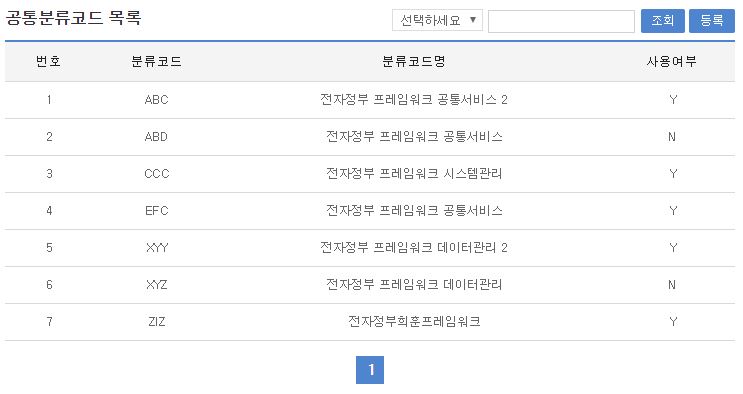This screenshot has height=394, width=743.
Task: Click the 번호 column header
Action: [48, 62]
